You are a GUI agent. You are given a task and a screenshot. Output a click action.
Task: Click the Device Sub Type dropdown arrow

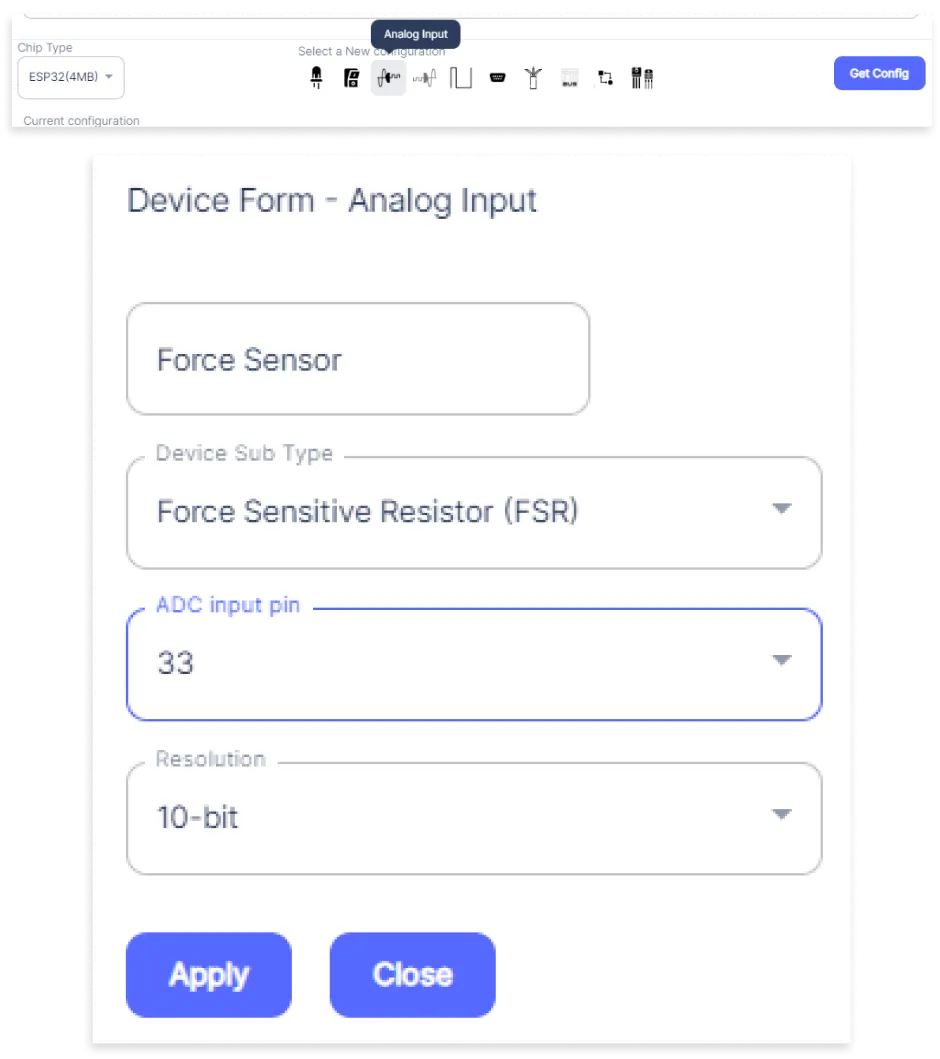[x=781, y=508]
